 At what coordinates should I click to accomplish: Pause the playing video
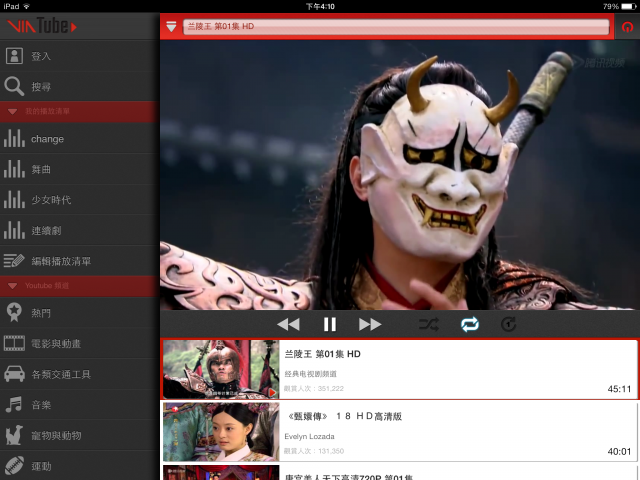pyautogui.click(x=330, y=324)
